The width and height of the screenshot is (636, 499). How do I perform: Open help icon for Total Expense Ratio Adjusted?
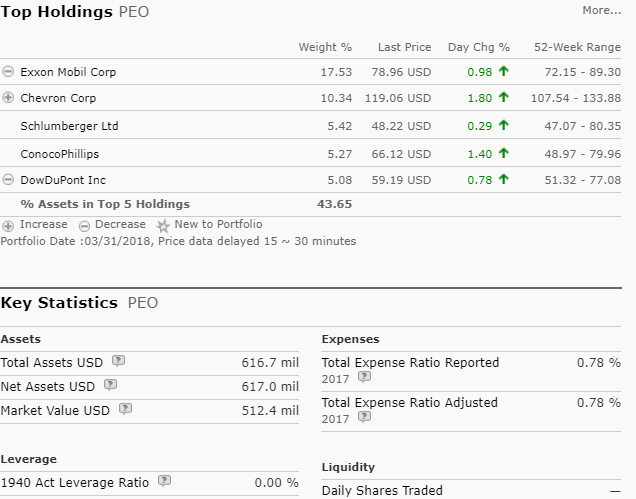[x=364, y=417]
